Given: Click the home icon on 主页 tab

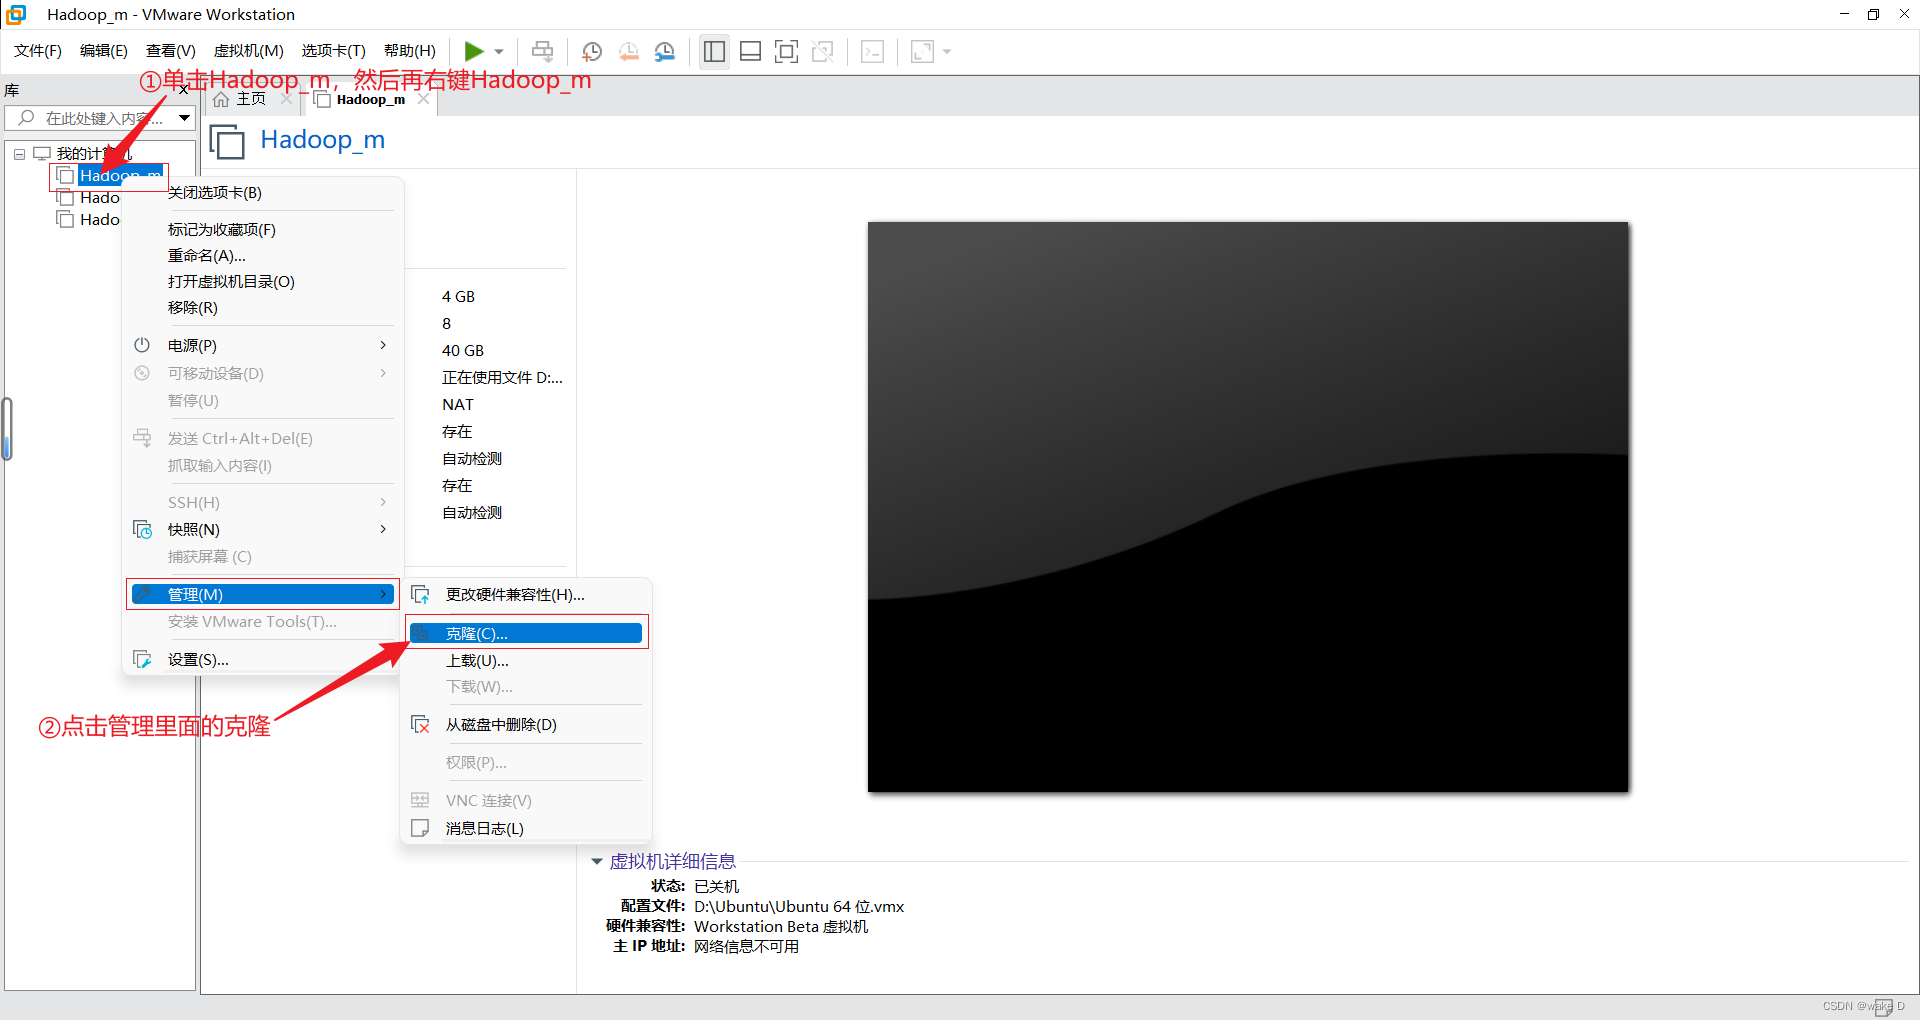Looking at the screenshot, I should (221, 99).
